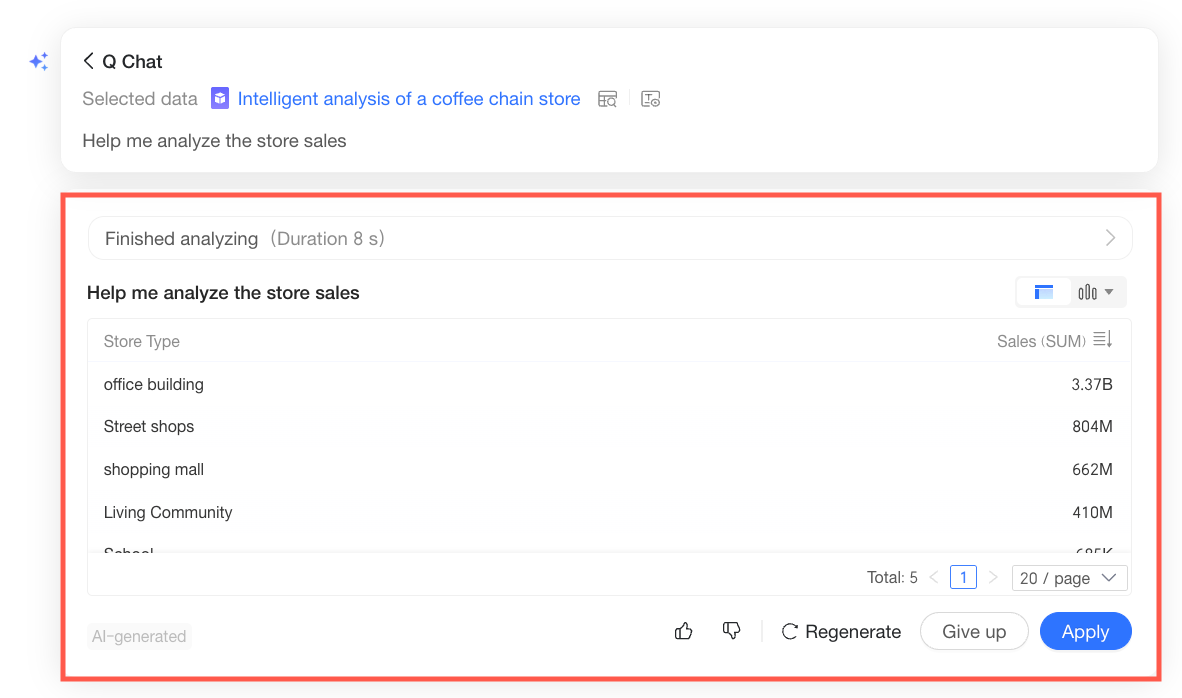Viewport: 1182px width, 698px height.
Task: Switch to table view
Action: coord(1043,292)
